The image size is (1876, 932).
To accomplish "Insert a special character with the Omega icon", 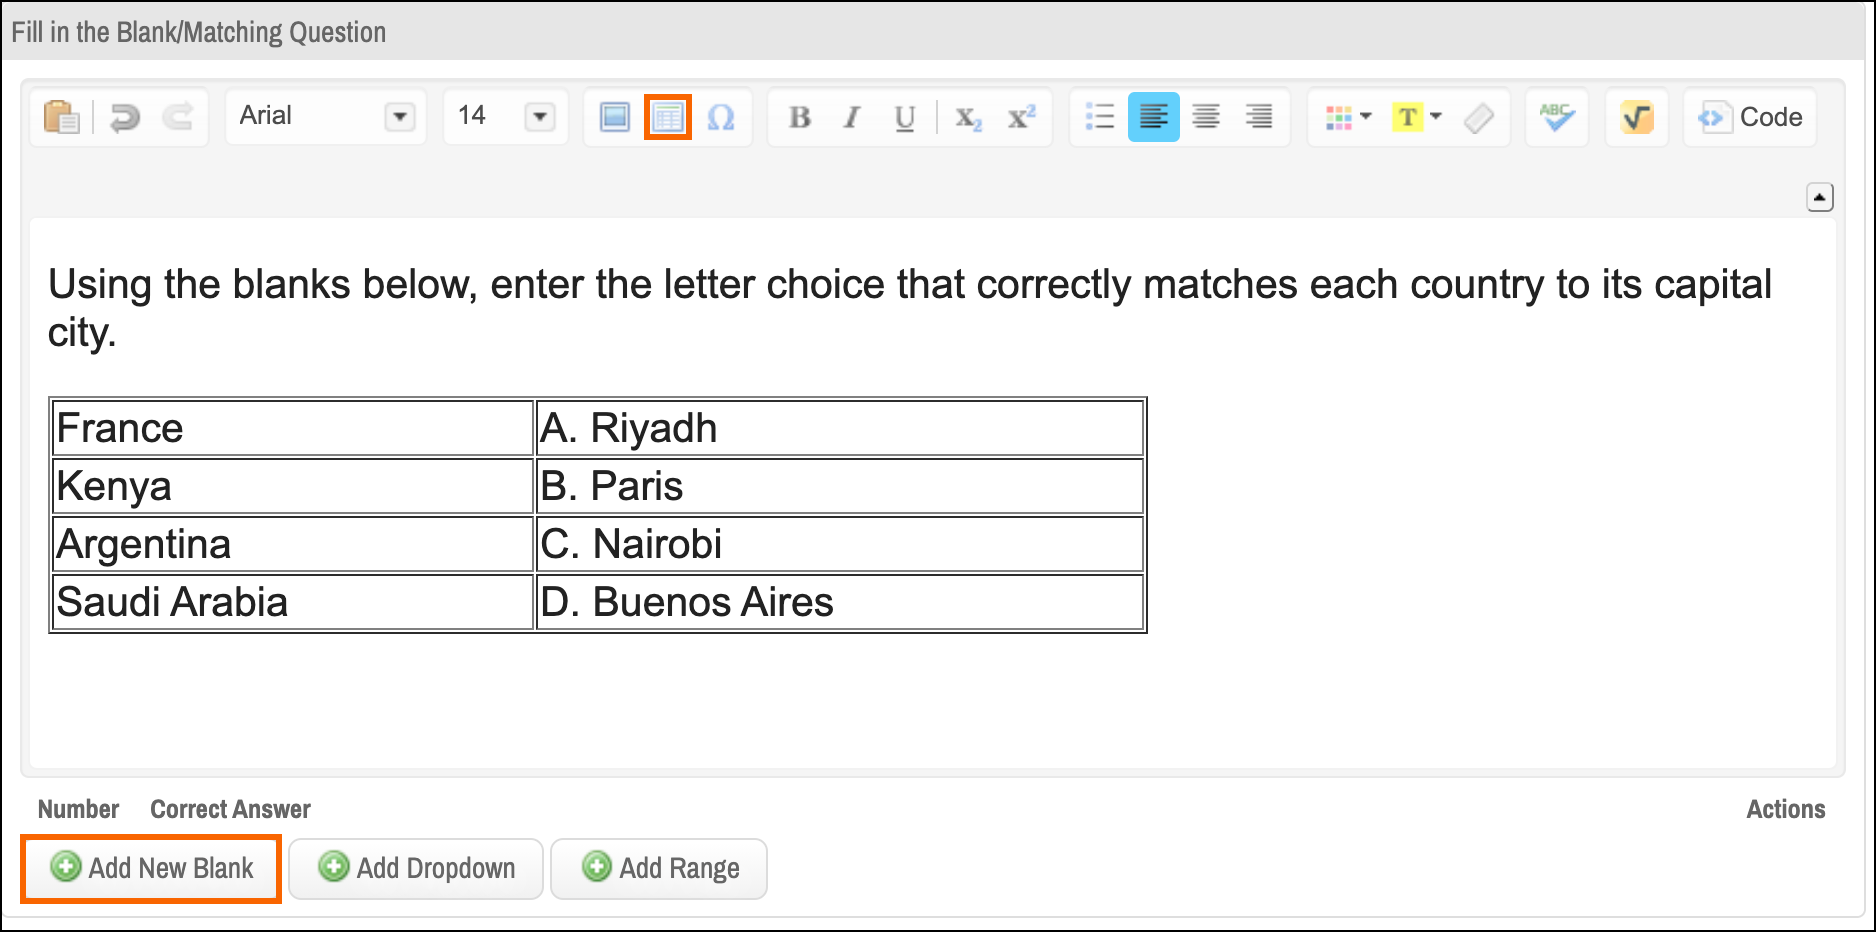I will pyautogui.click(x=722, y=117).
